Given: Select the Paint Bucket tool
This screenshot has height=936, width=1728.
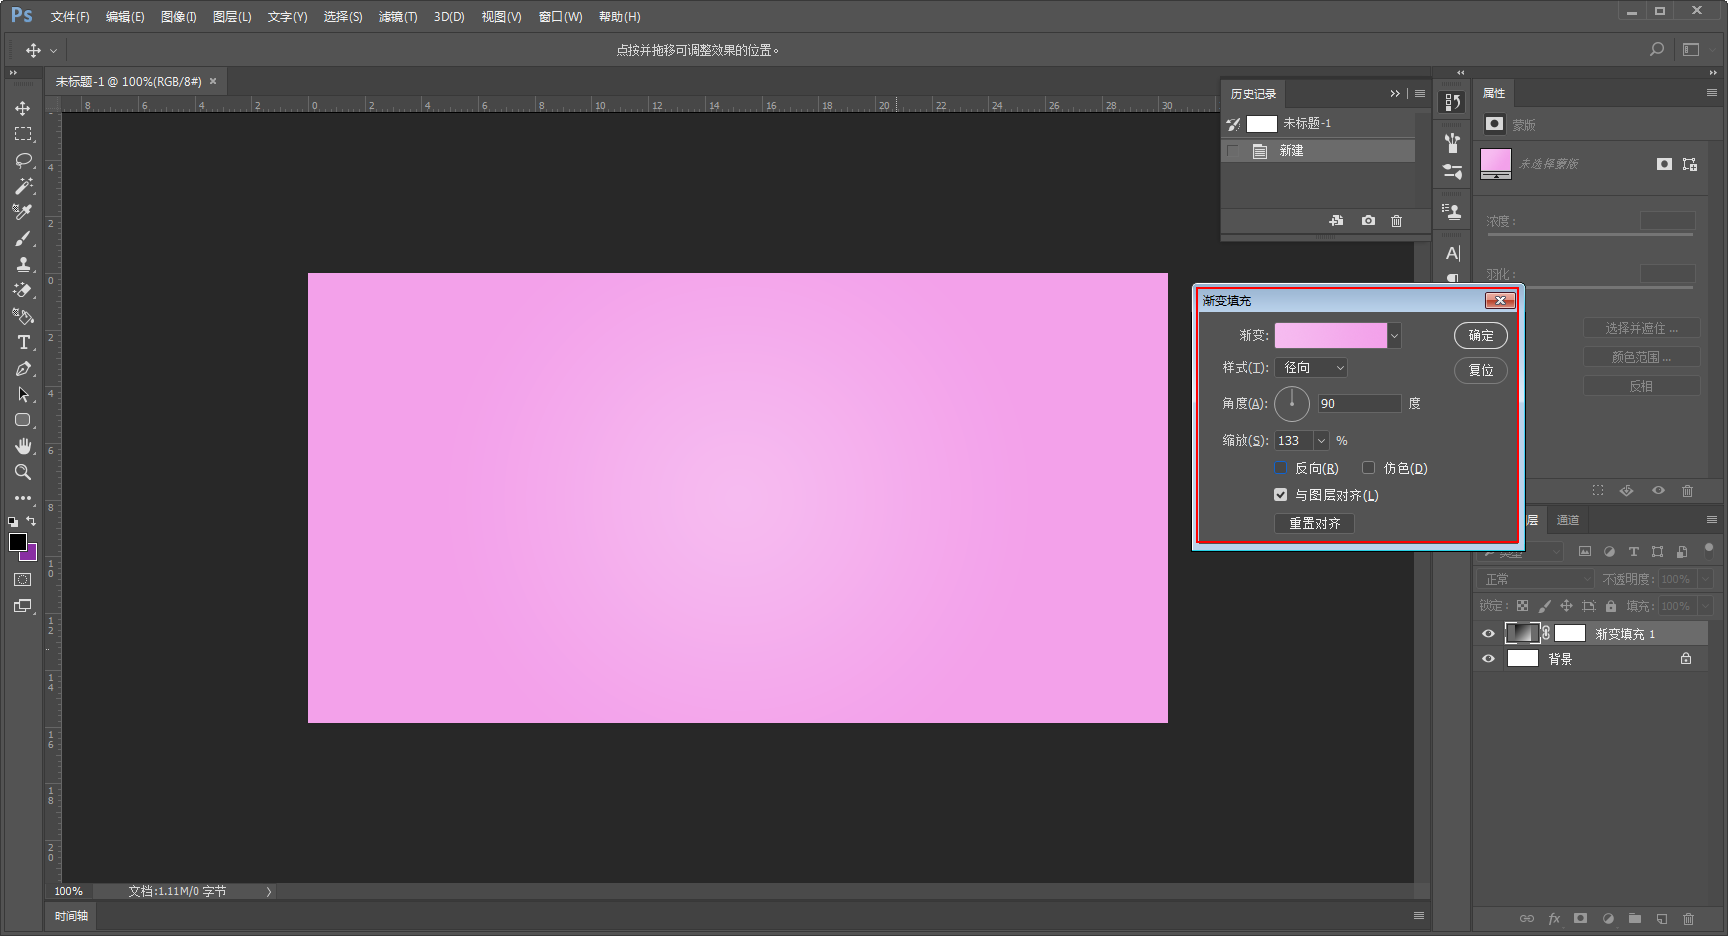Looking at the screenshot, I should 23,316.
